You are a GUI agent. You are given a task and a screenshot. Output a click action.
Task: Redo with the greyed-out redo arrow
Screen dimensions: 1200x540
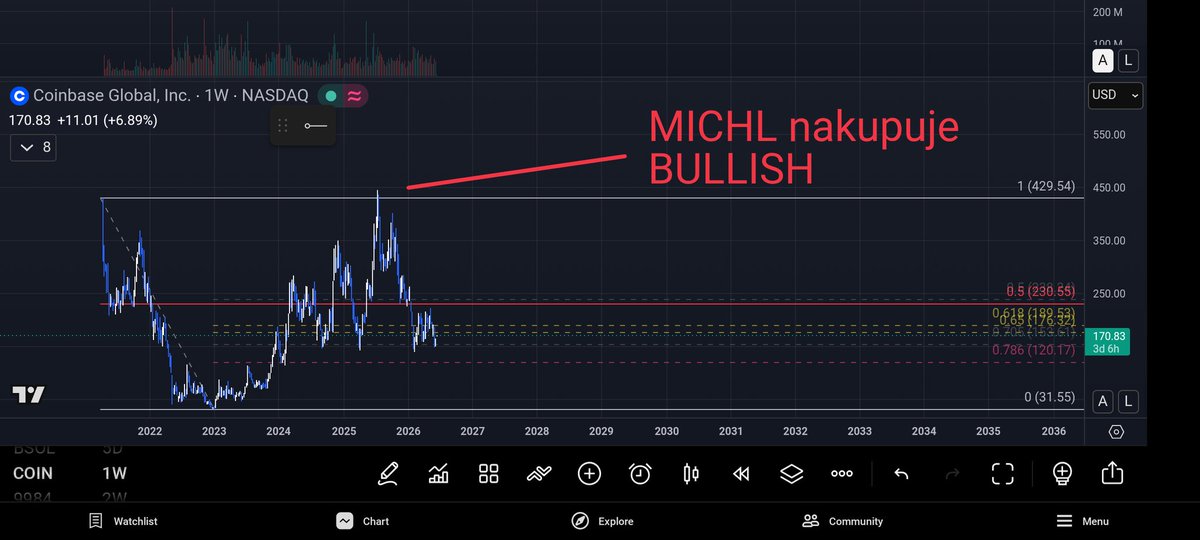(952, 473)
